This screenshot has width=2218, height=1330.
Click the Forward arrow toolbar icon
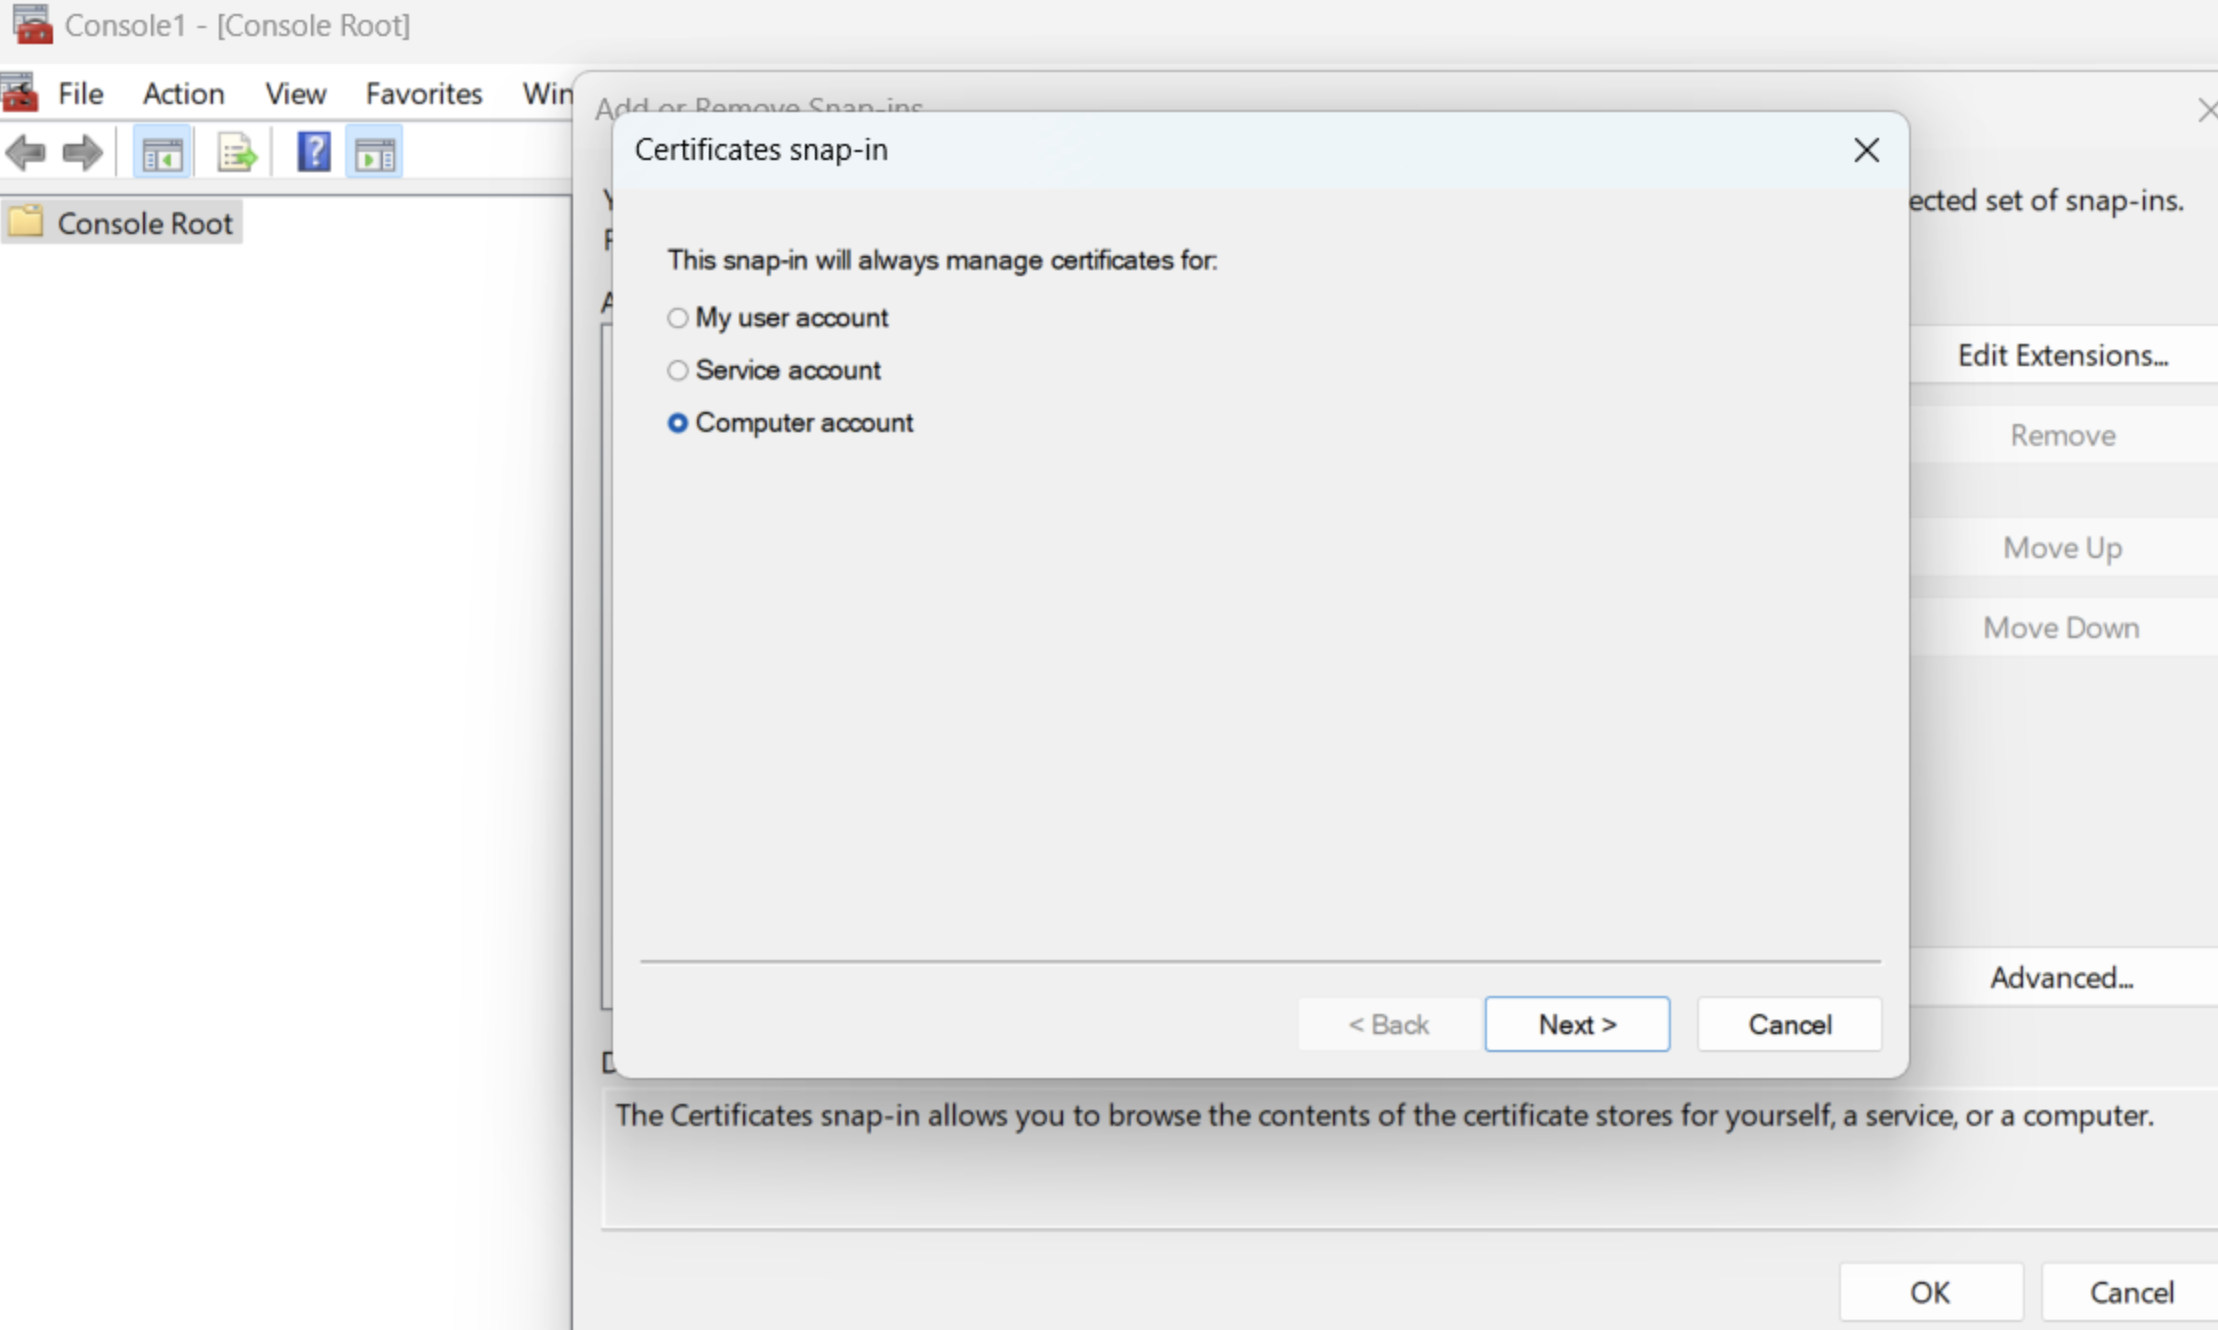click(82, 153)
